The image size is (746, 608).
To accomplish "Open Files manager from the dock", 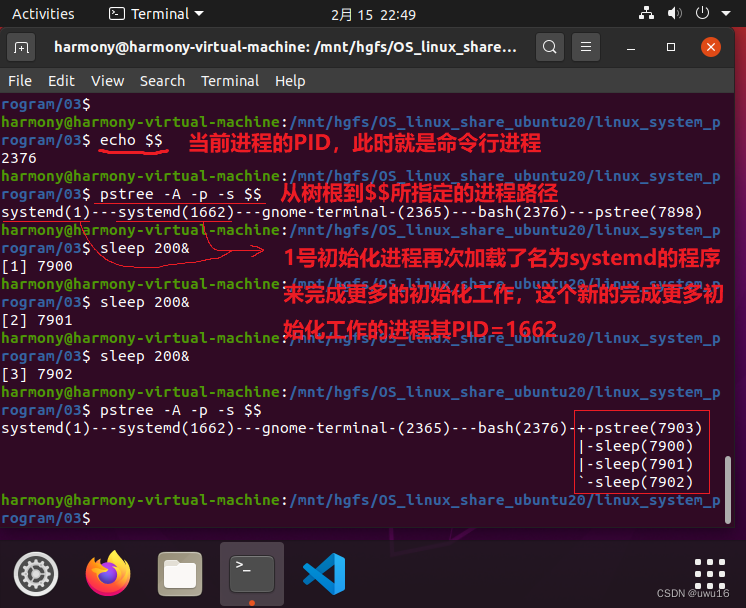I will pos(180,574).
